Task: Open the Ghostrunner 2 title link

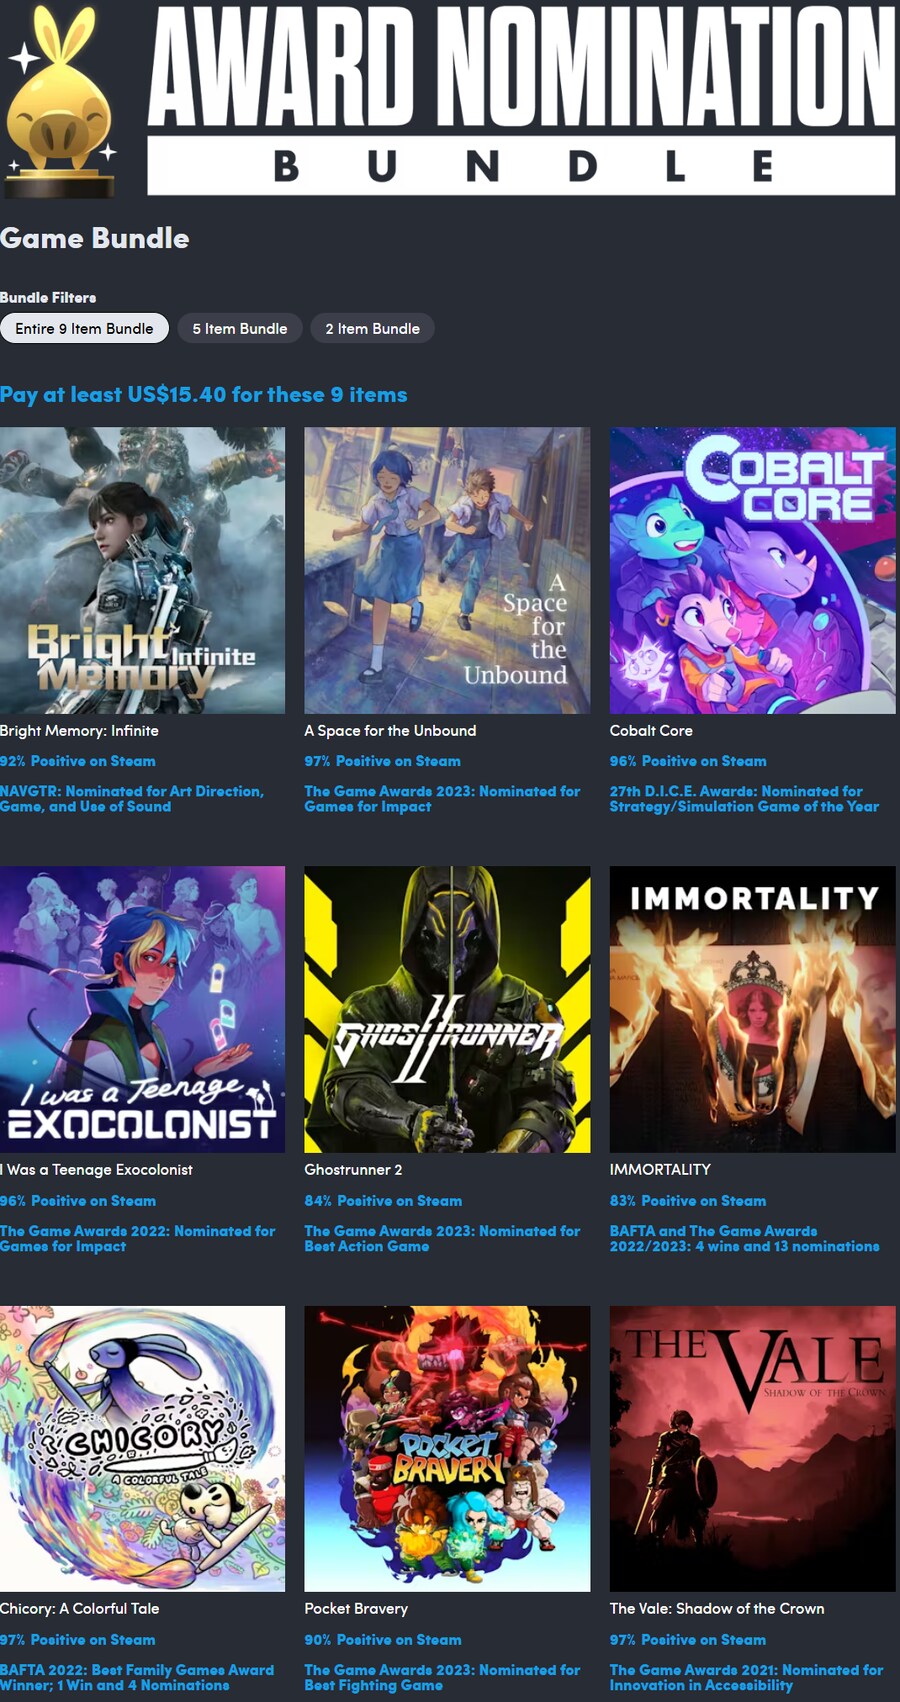Action: (x=353, y=1169)
